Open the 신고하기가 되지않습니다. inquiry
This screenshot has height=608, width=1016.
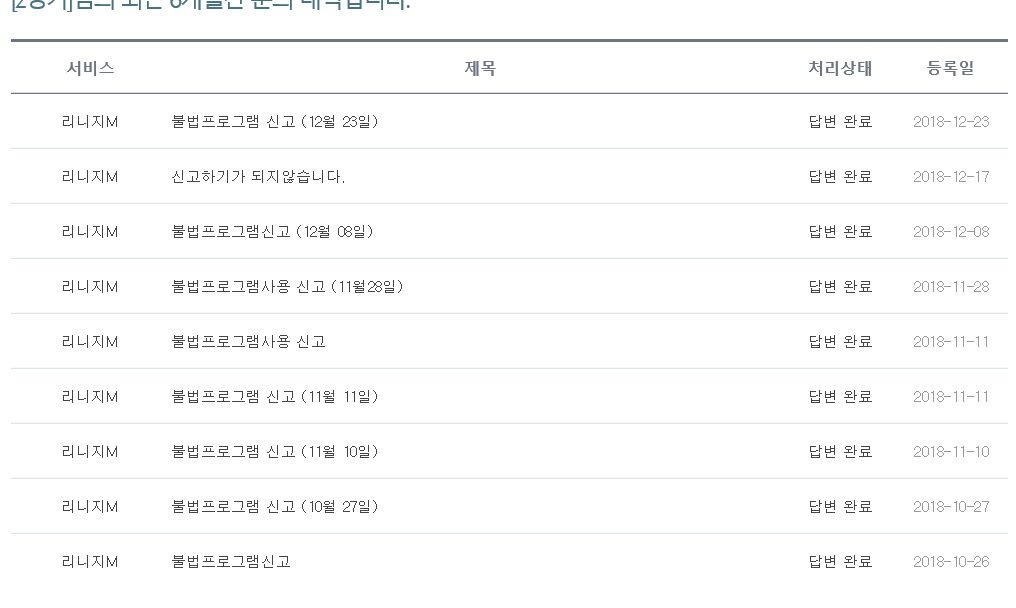click(258, 177)
